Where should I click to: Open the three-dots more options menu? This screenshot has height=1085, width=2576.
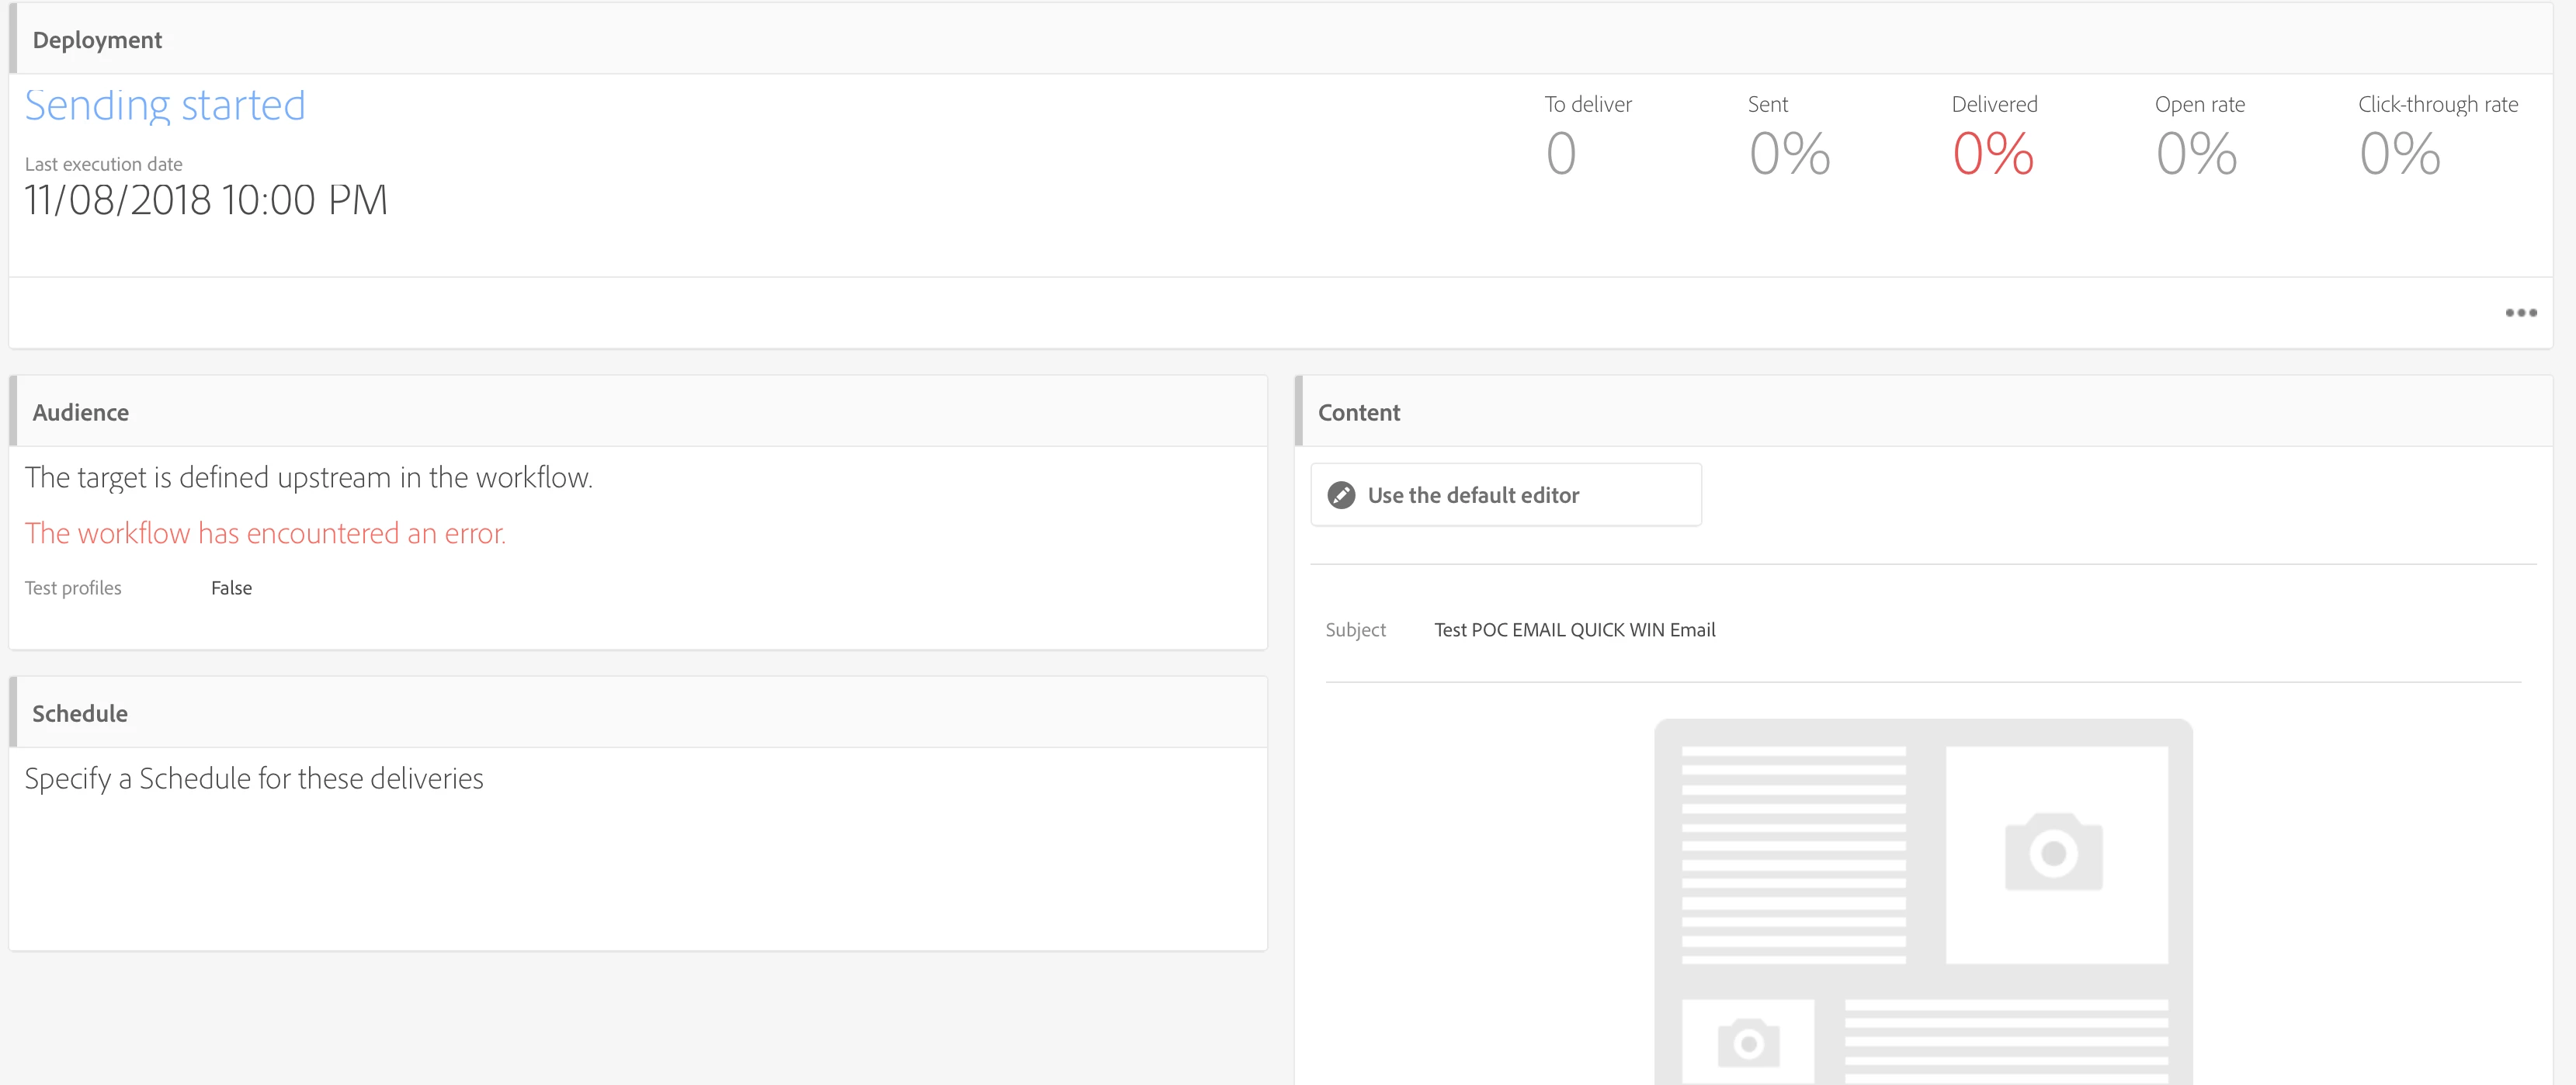click(x=2520, y=313)
